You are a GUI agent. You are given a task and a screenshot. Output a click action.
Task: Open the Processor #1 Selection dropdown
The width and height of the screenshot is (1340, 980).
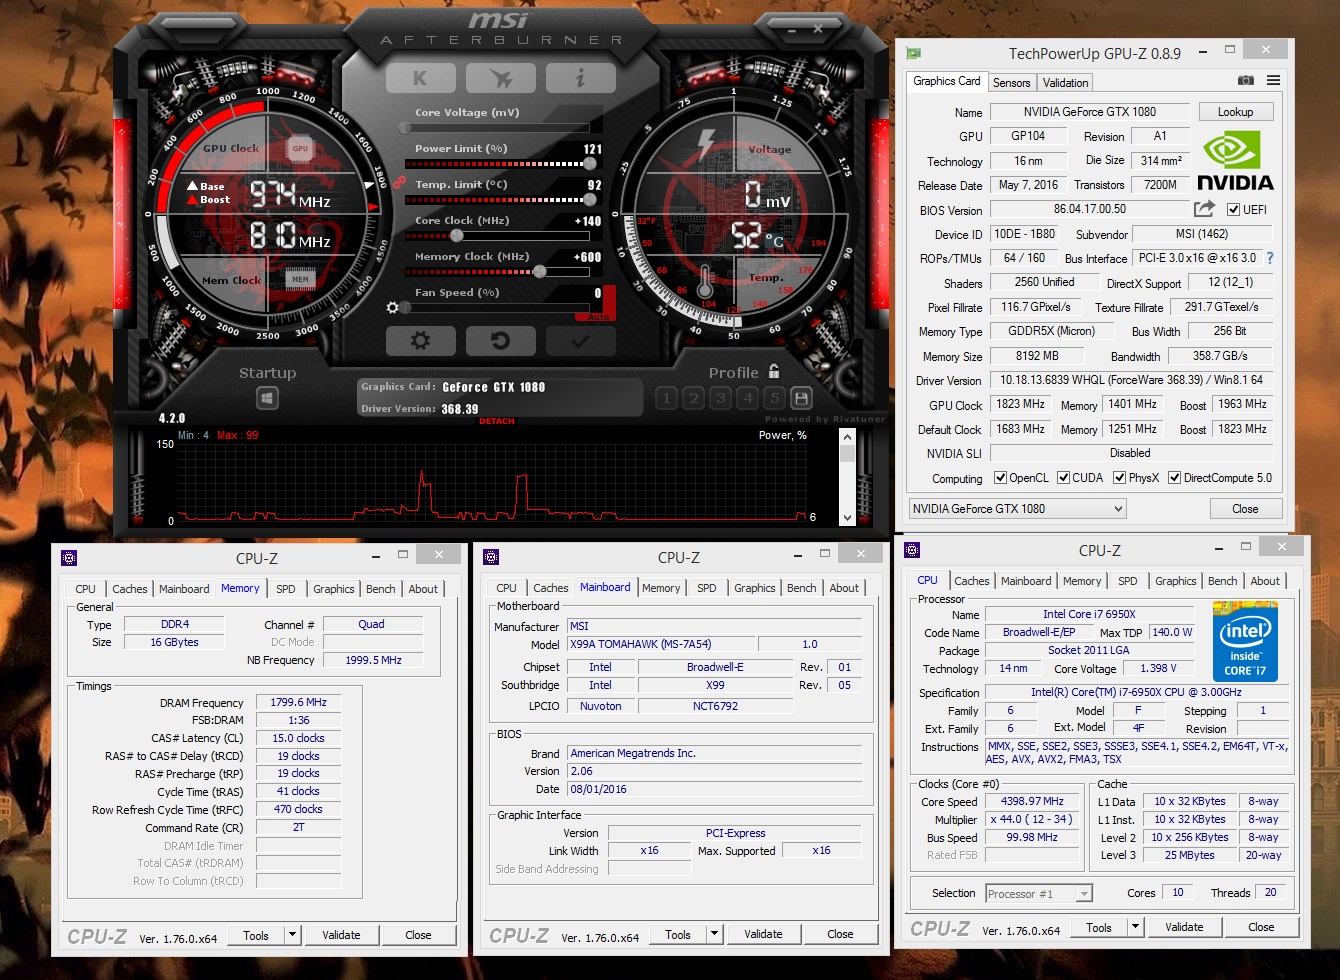point(1039,893)
